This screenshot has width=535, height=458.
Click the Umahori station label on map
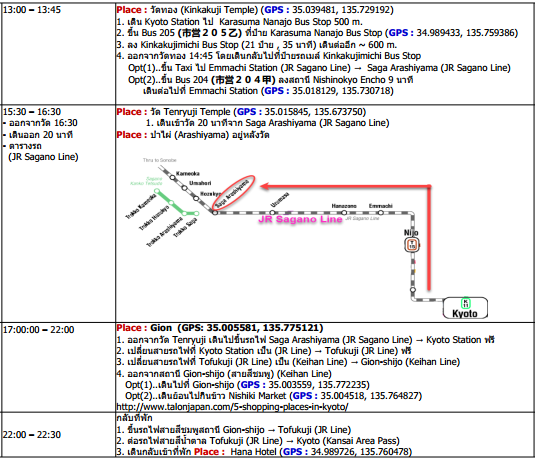pyautogui.click(x=200, y=183)
